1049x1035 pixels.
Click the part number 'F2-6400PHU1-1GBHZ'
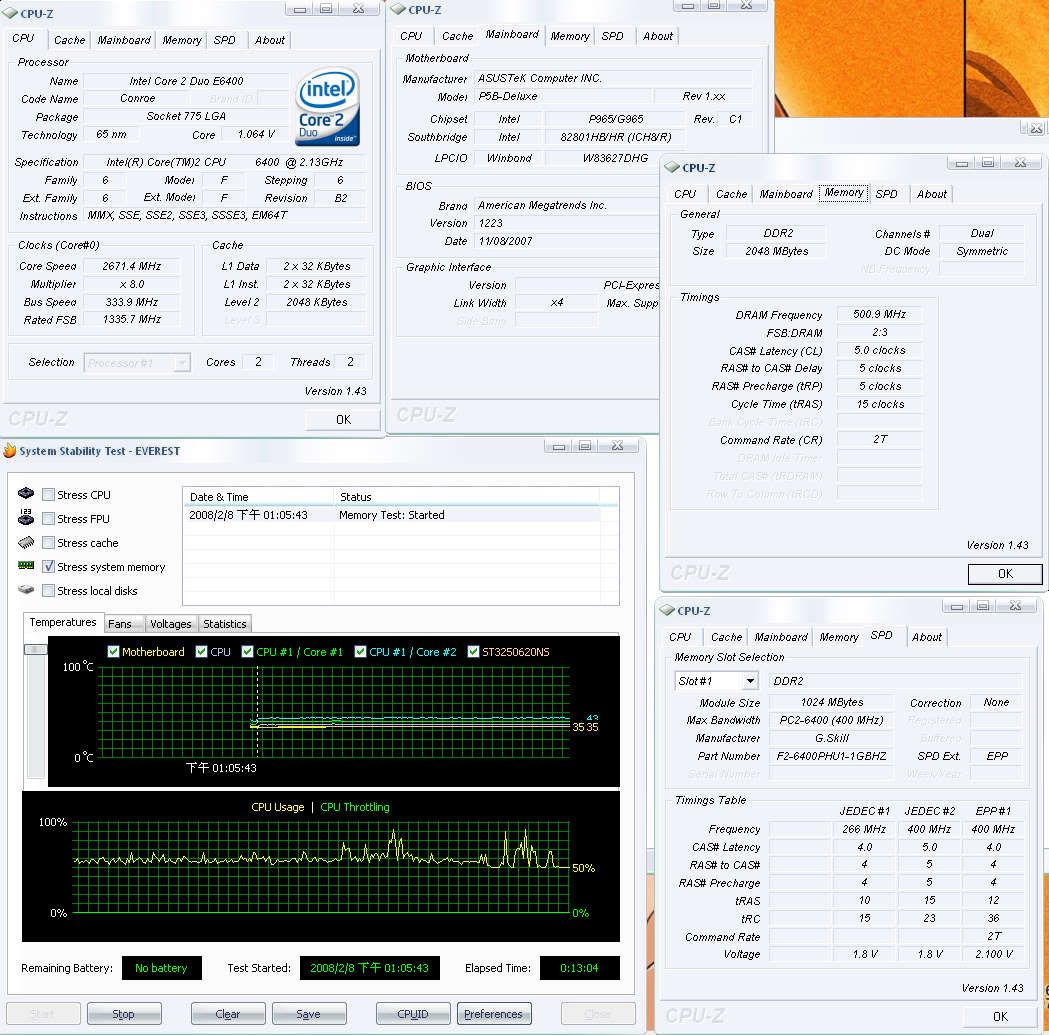832,756
